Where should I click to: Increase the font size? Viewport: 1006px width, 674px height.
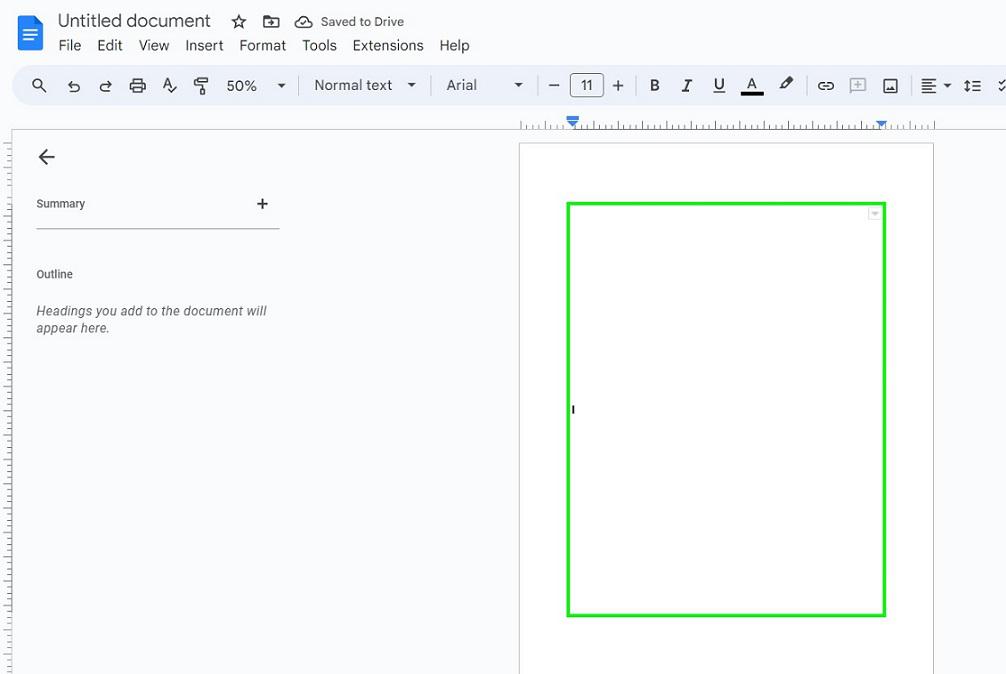click(x=618, y=85)
